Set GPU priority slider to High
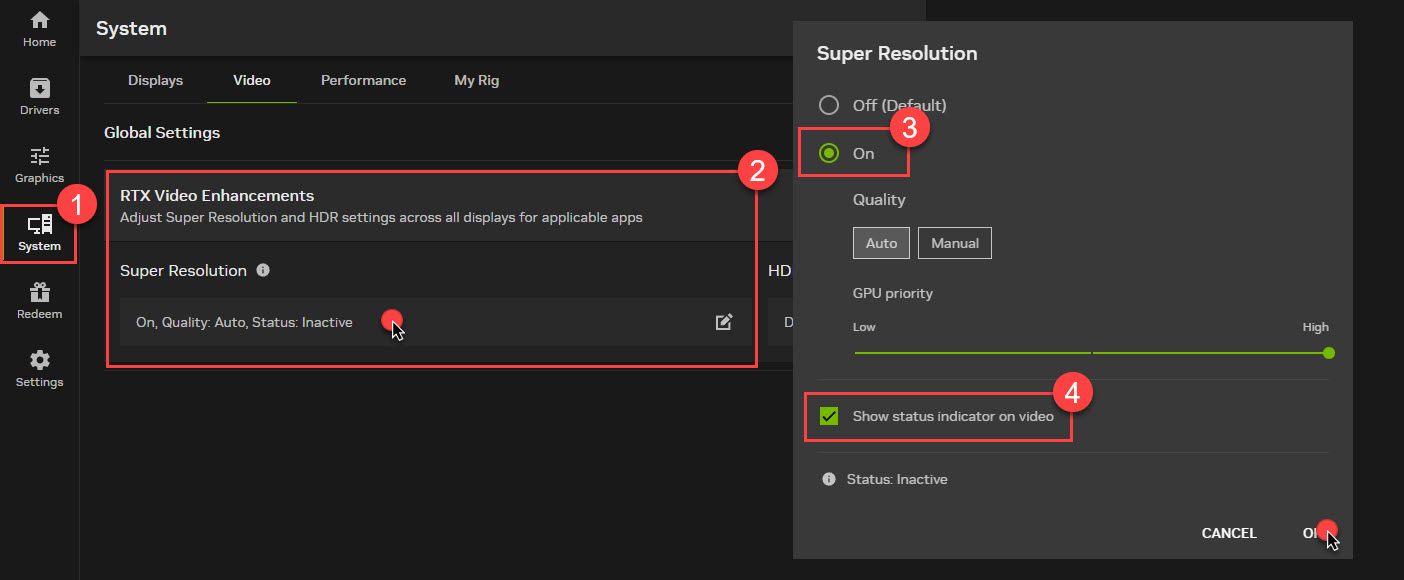 click(1328, 352)
